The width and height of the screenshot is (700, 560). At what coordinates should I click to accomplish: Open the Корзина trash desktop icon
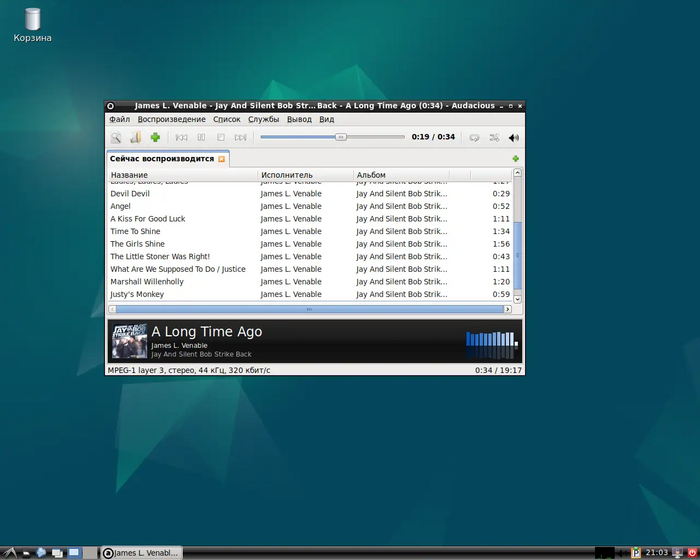pyautogui.click(x=32, y=25)
